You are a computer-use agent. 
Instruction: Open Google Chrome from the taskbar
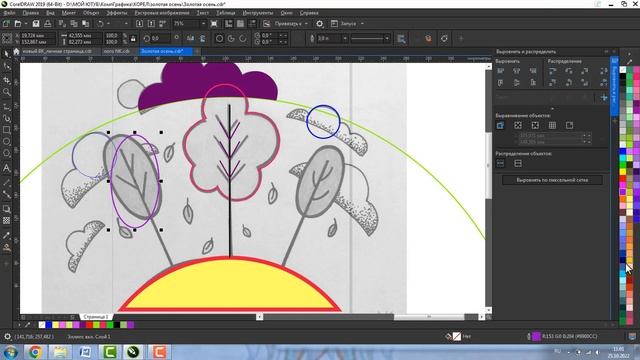pyautogui.click(x=36, y=351)
